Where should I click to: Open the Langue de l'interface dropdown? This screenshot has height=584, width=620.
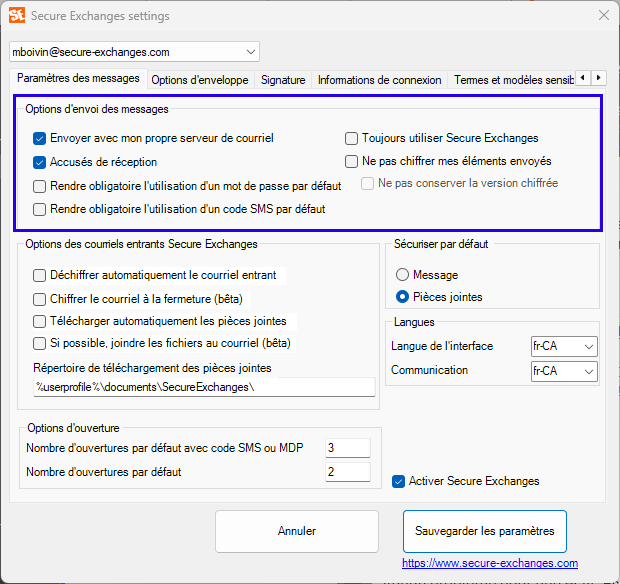[564, 346]
